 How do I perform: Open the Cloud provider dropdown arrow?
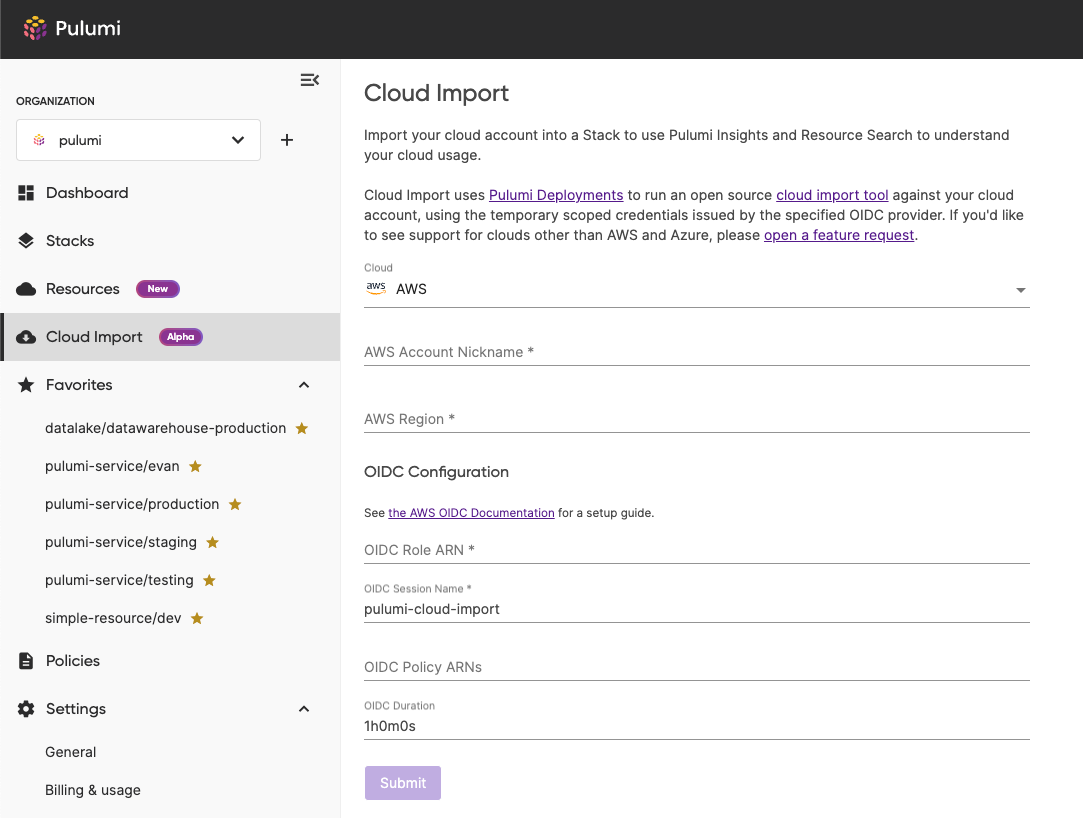pos(1020,290)
